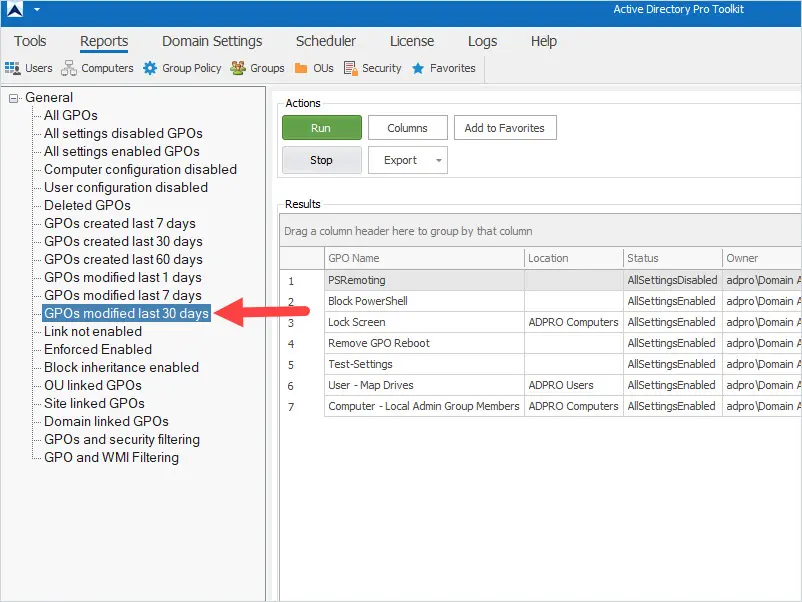Select the Remove GPO Reboot row

tap(541, 343)
